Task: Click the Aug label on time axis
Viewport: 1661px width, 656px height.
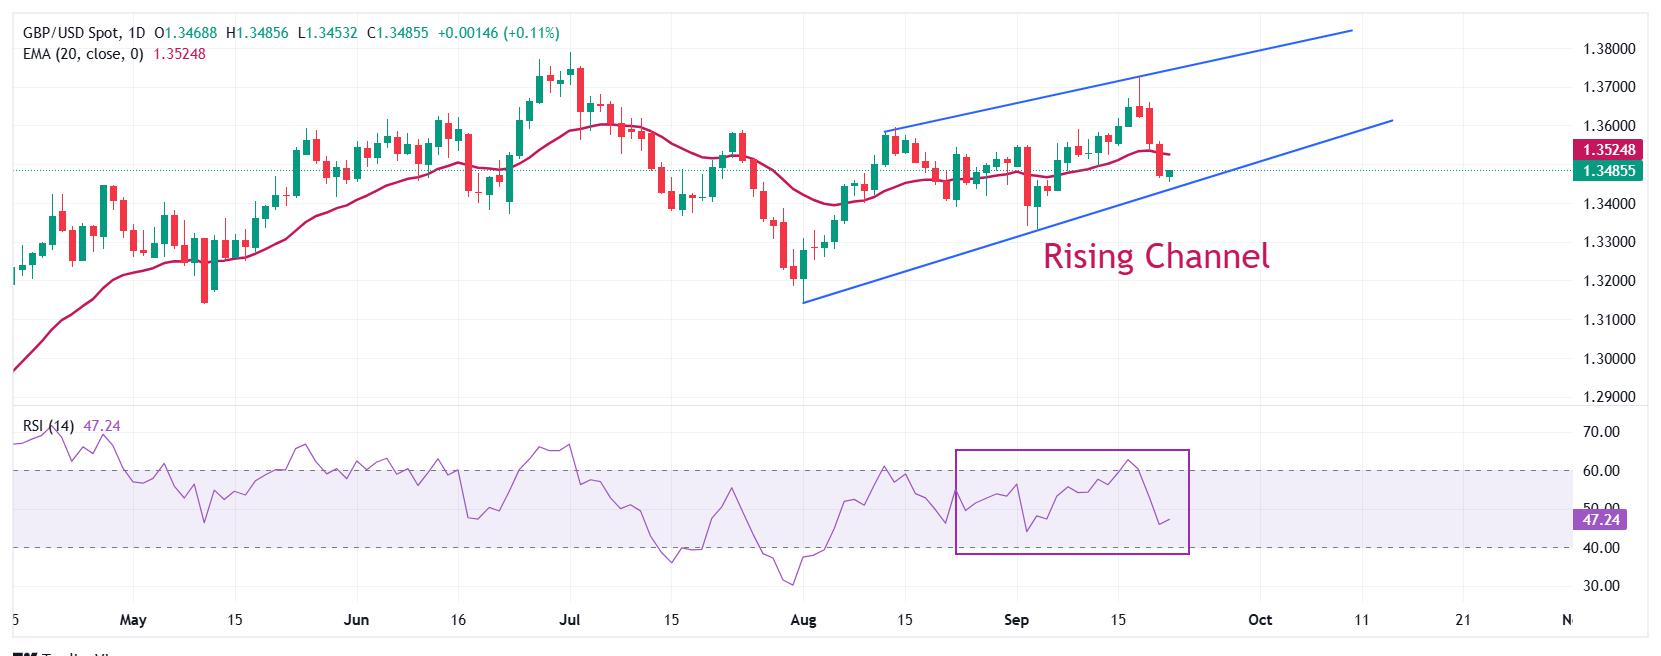Action: click(x=803, y=620)
